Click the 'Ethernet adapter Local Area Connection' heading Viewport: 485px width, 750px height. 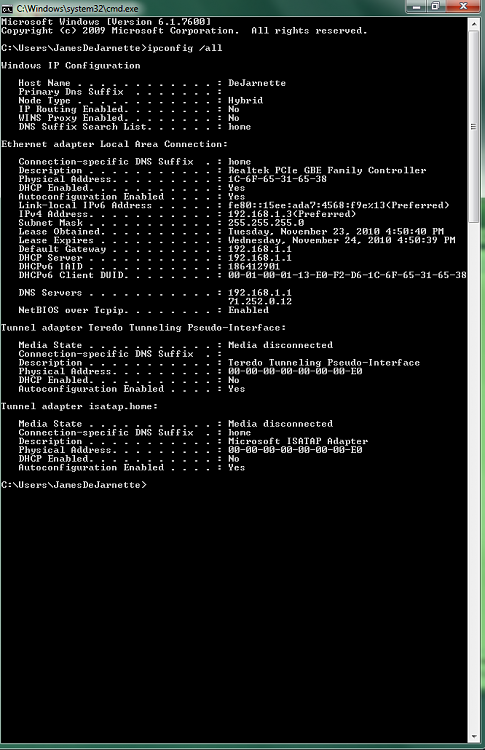[114, 144]
